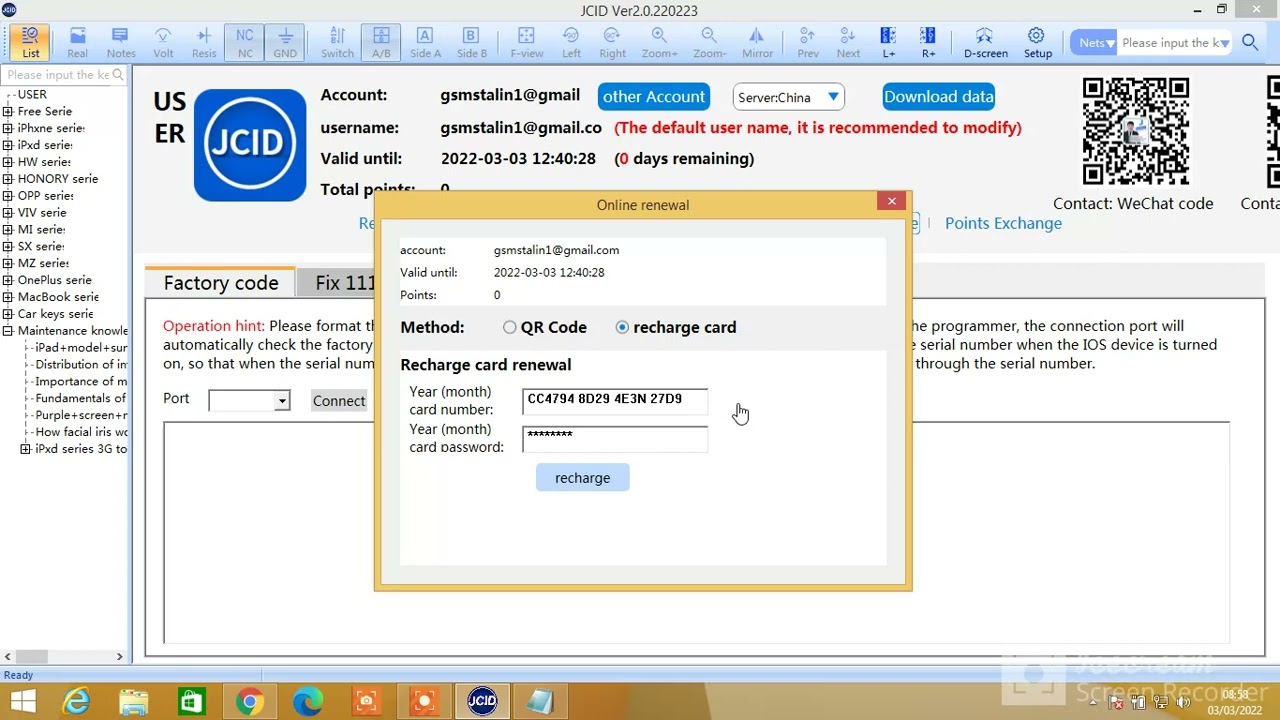
Task: Click the L+ toolbar icon
Action: [x=889, y=43]
